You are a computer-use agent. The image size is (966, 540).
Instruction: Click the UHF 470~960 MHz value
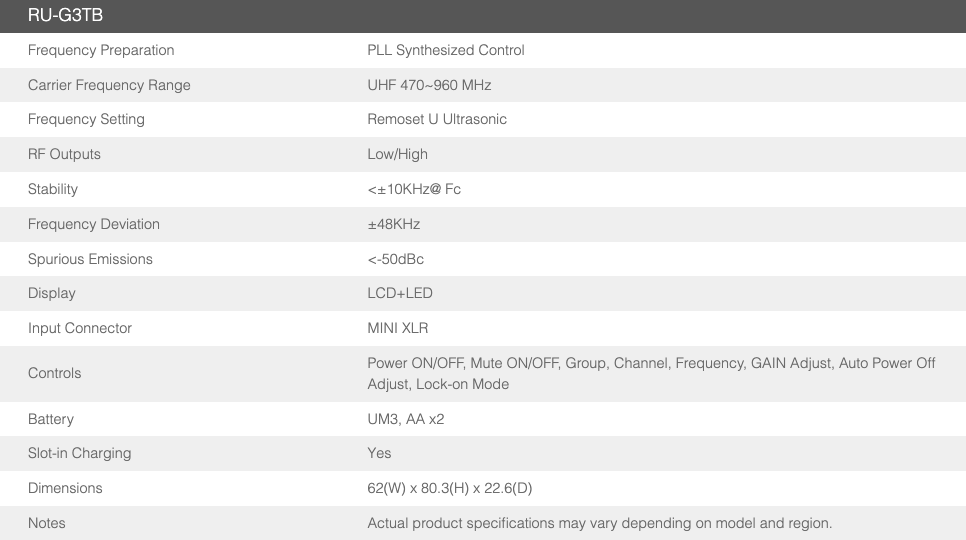pyautogui.click(x=429, y=85)
